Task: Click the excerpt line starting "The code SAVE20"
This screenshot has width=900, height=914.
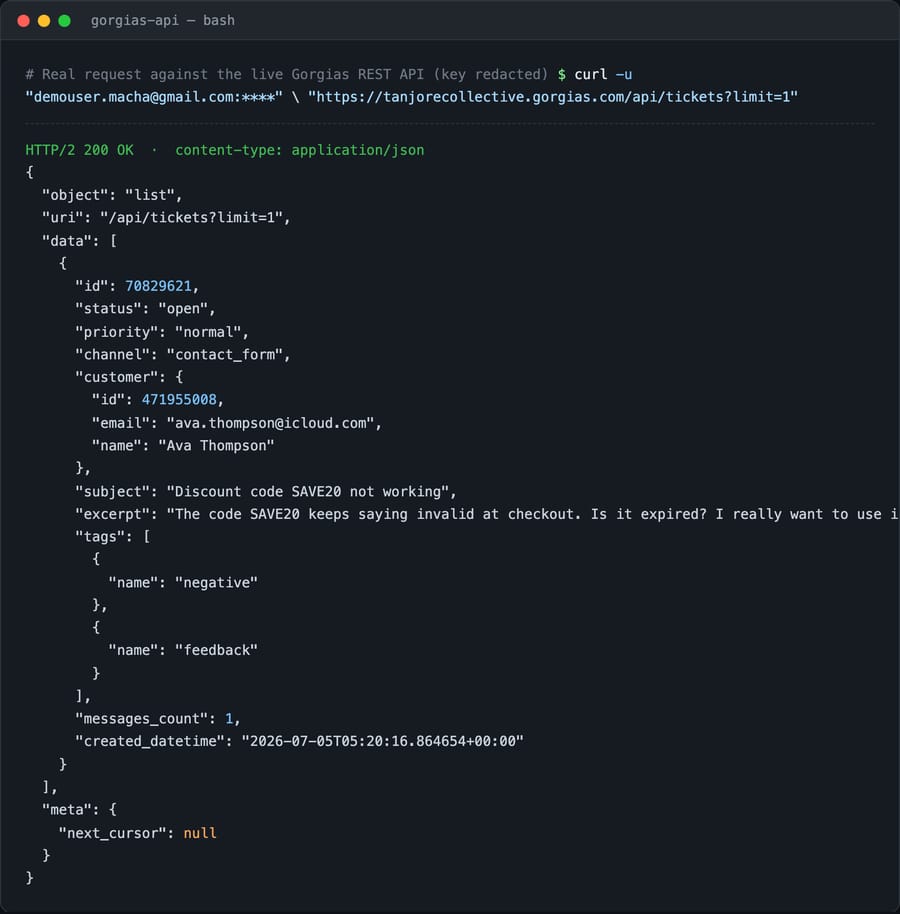Action: click(x=487, y=514)
